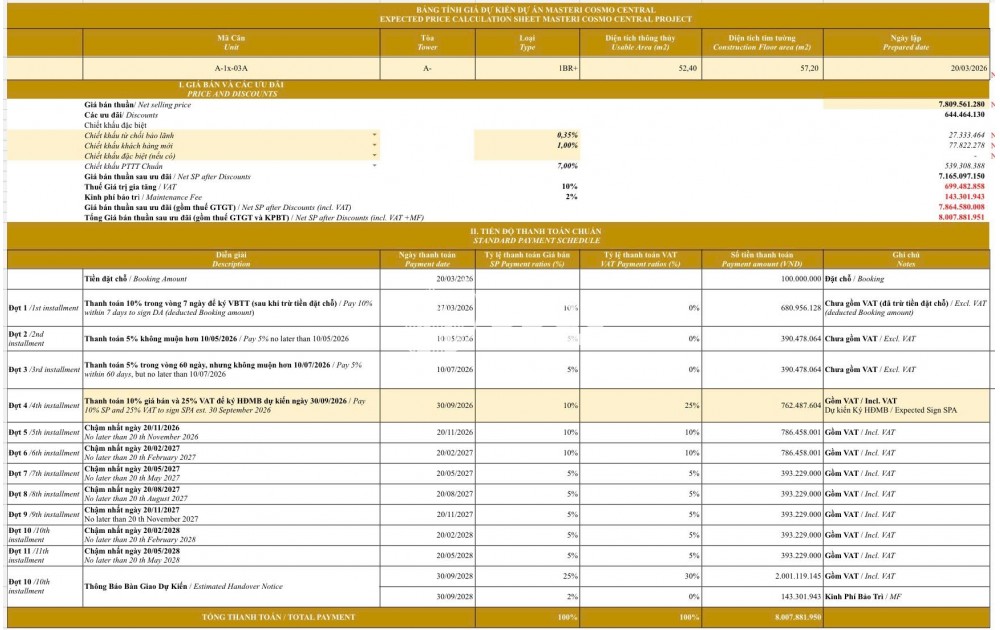Select net price after discounts 7.165.097.150
This screenshot has width=1000, height=630.
[x=961, y=176]
